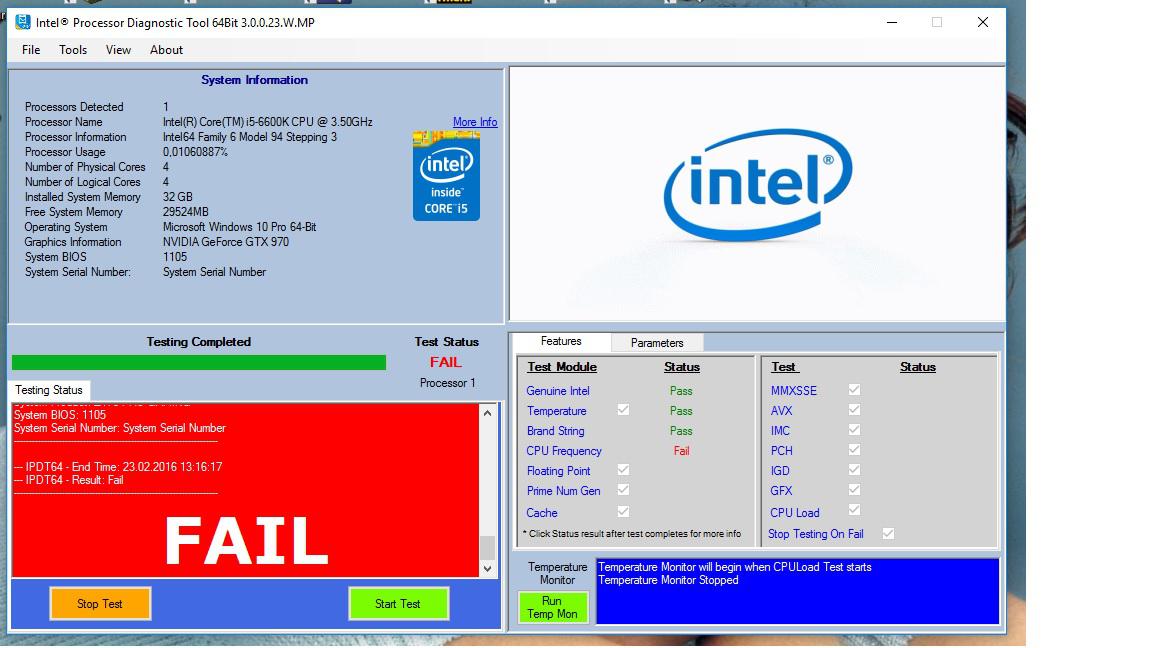Select the Testing Status tab

[x=49, y=390]
